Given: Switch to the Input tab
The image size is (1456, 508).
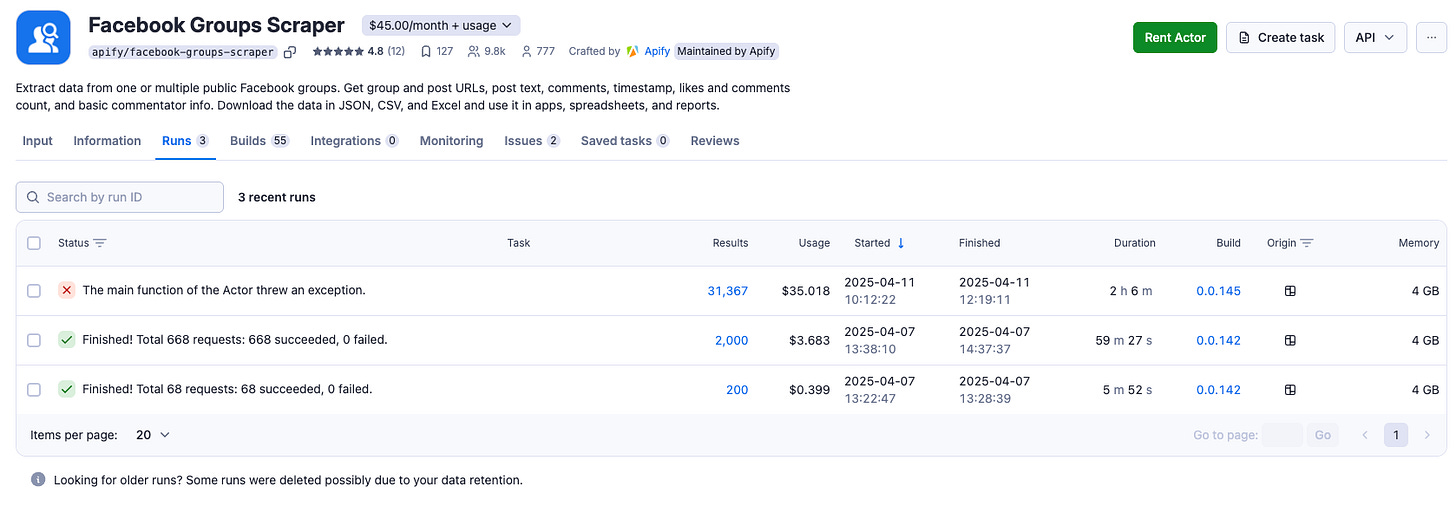Looking at the screenshot, I should point(37,141).
